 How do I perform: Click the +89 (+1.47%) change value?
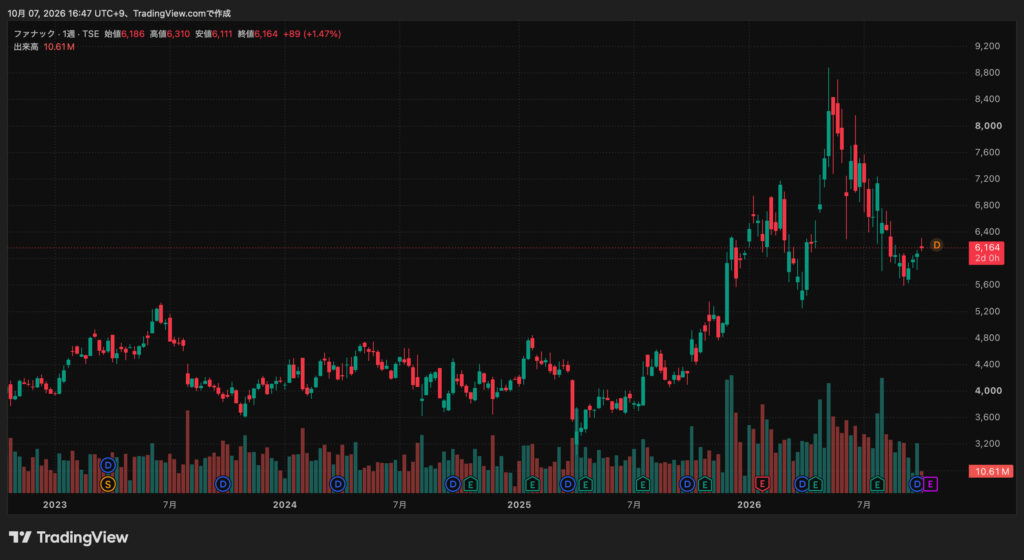point(312,34)
